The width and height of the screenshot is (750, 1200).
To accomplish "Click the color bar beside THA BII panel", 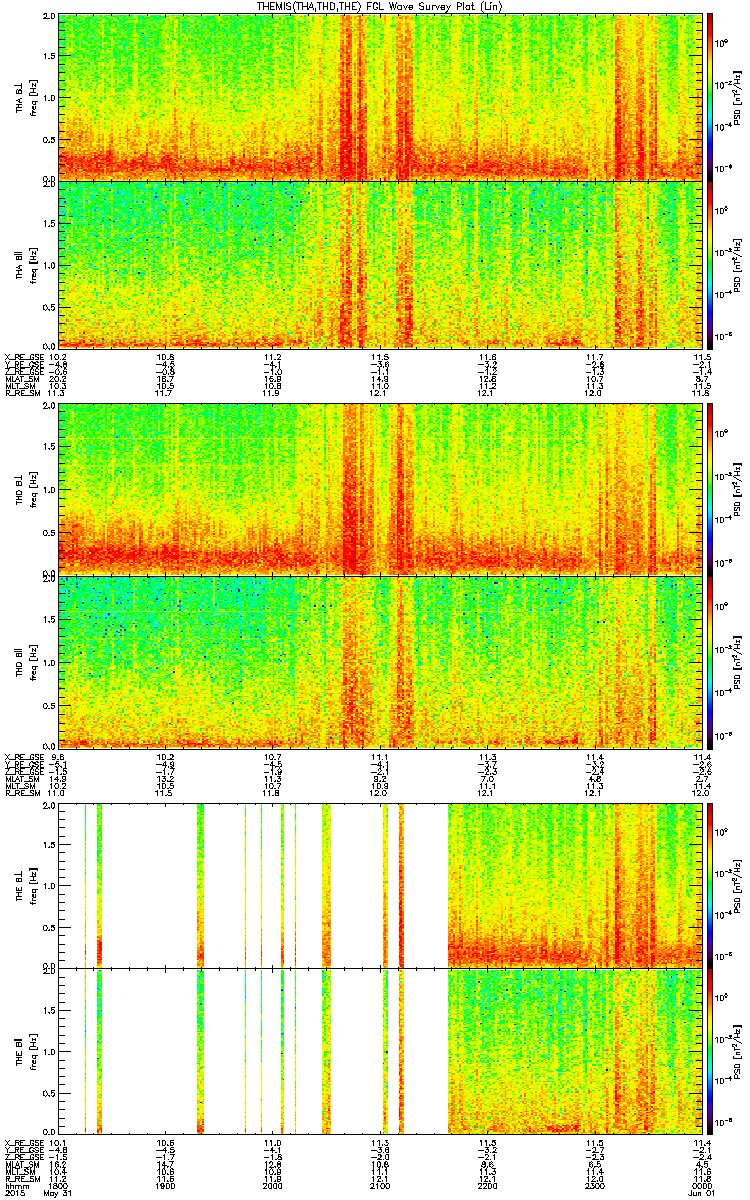I will (x=710, y=265).
